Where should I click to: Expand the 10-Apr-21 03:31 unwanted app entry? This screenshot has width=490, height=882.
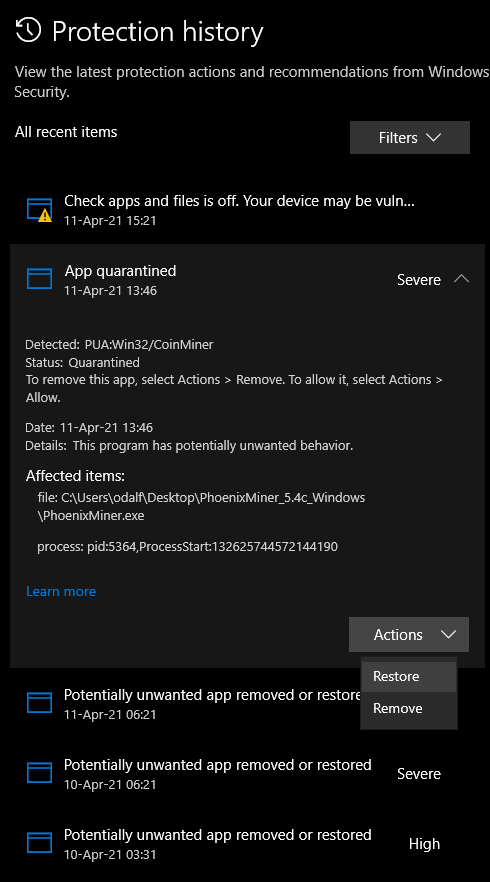coord(248,843)
